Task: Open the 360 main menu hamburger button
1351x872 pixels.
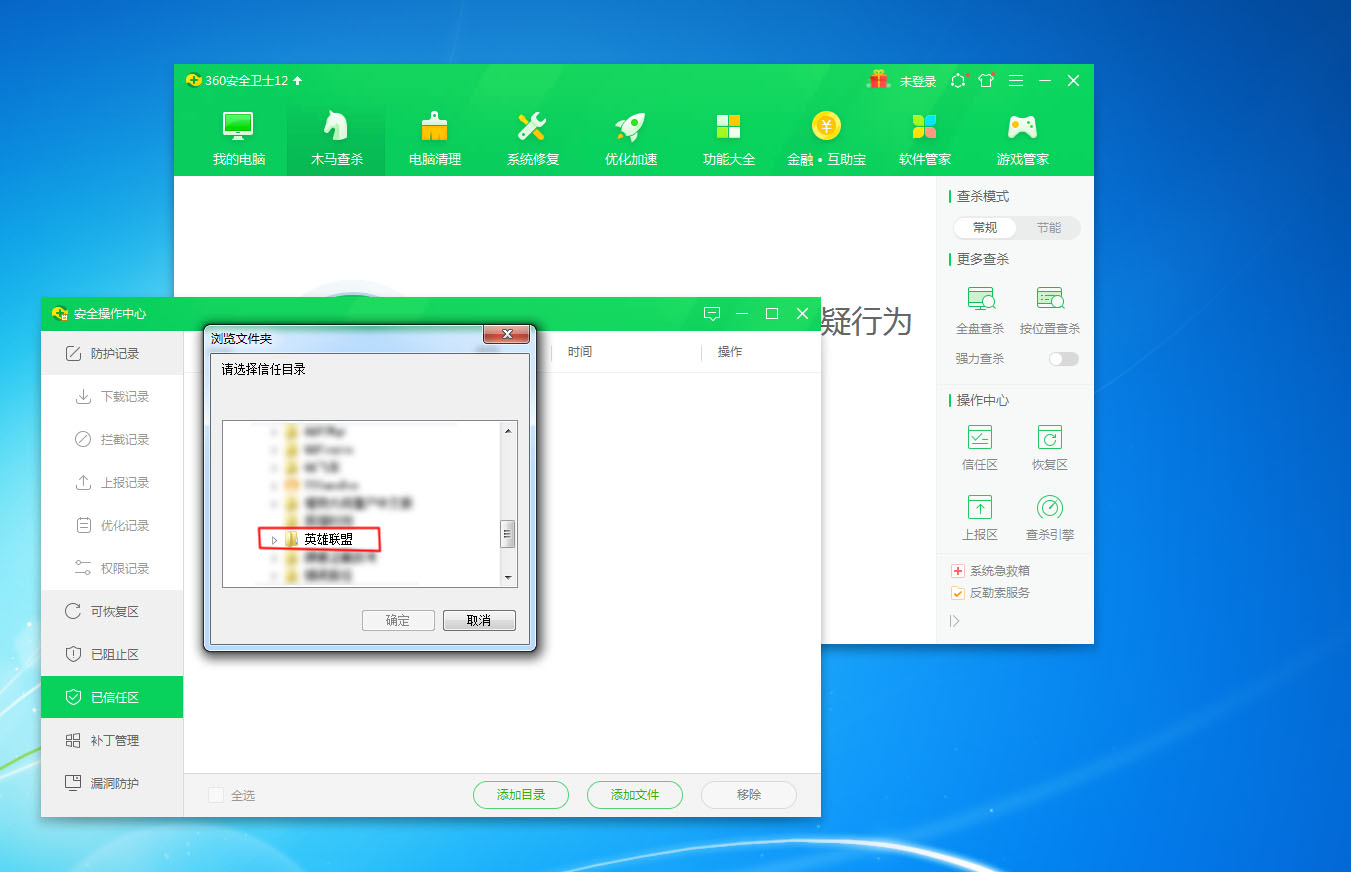Action: pos(1015,80)
